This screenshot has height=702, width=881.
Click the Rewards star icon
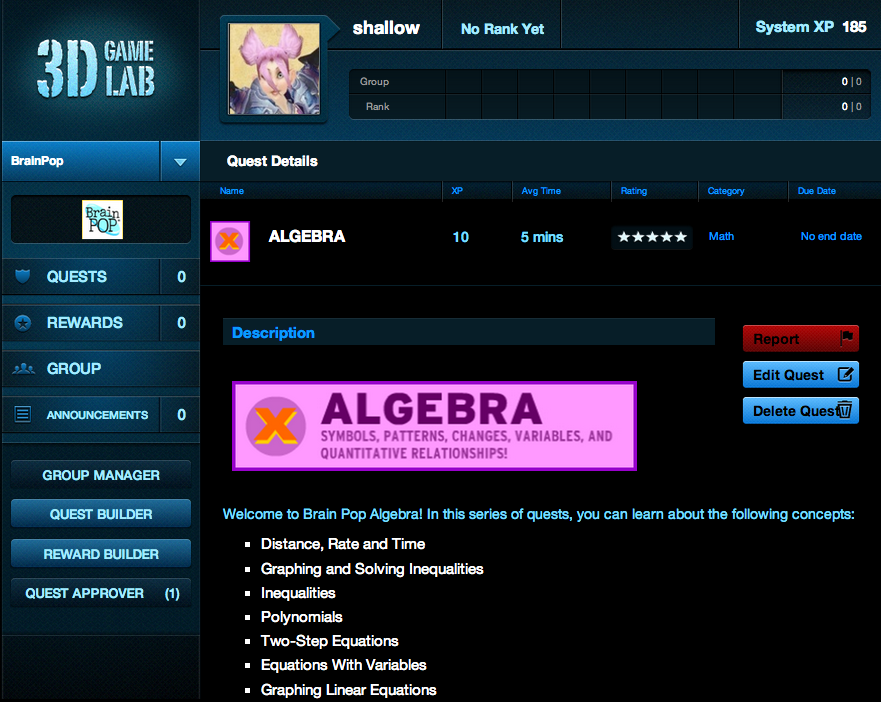tap(22, 323)
